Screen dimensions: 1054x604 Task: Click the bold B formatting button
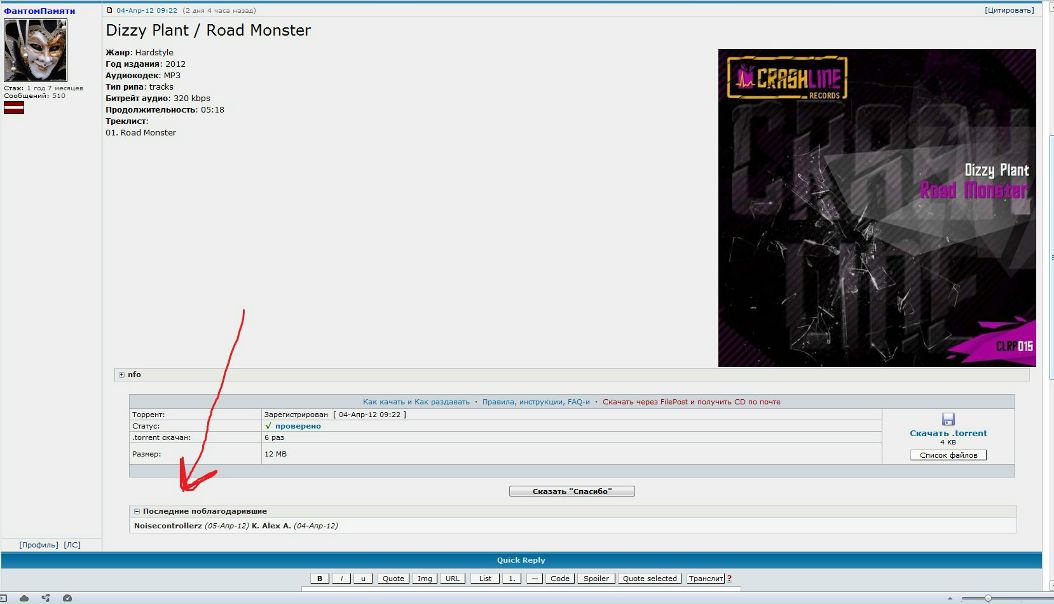point(319,579)
